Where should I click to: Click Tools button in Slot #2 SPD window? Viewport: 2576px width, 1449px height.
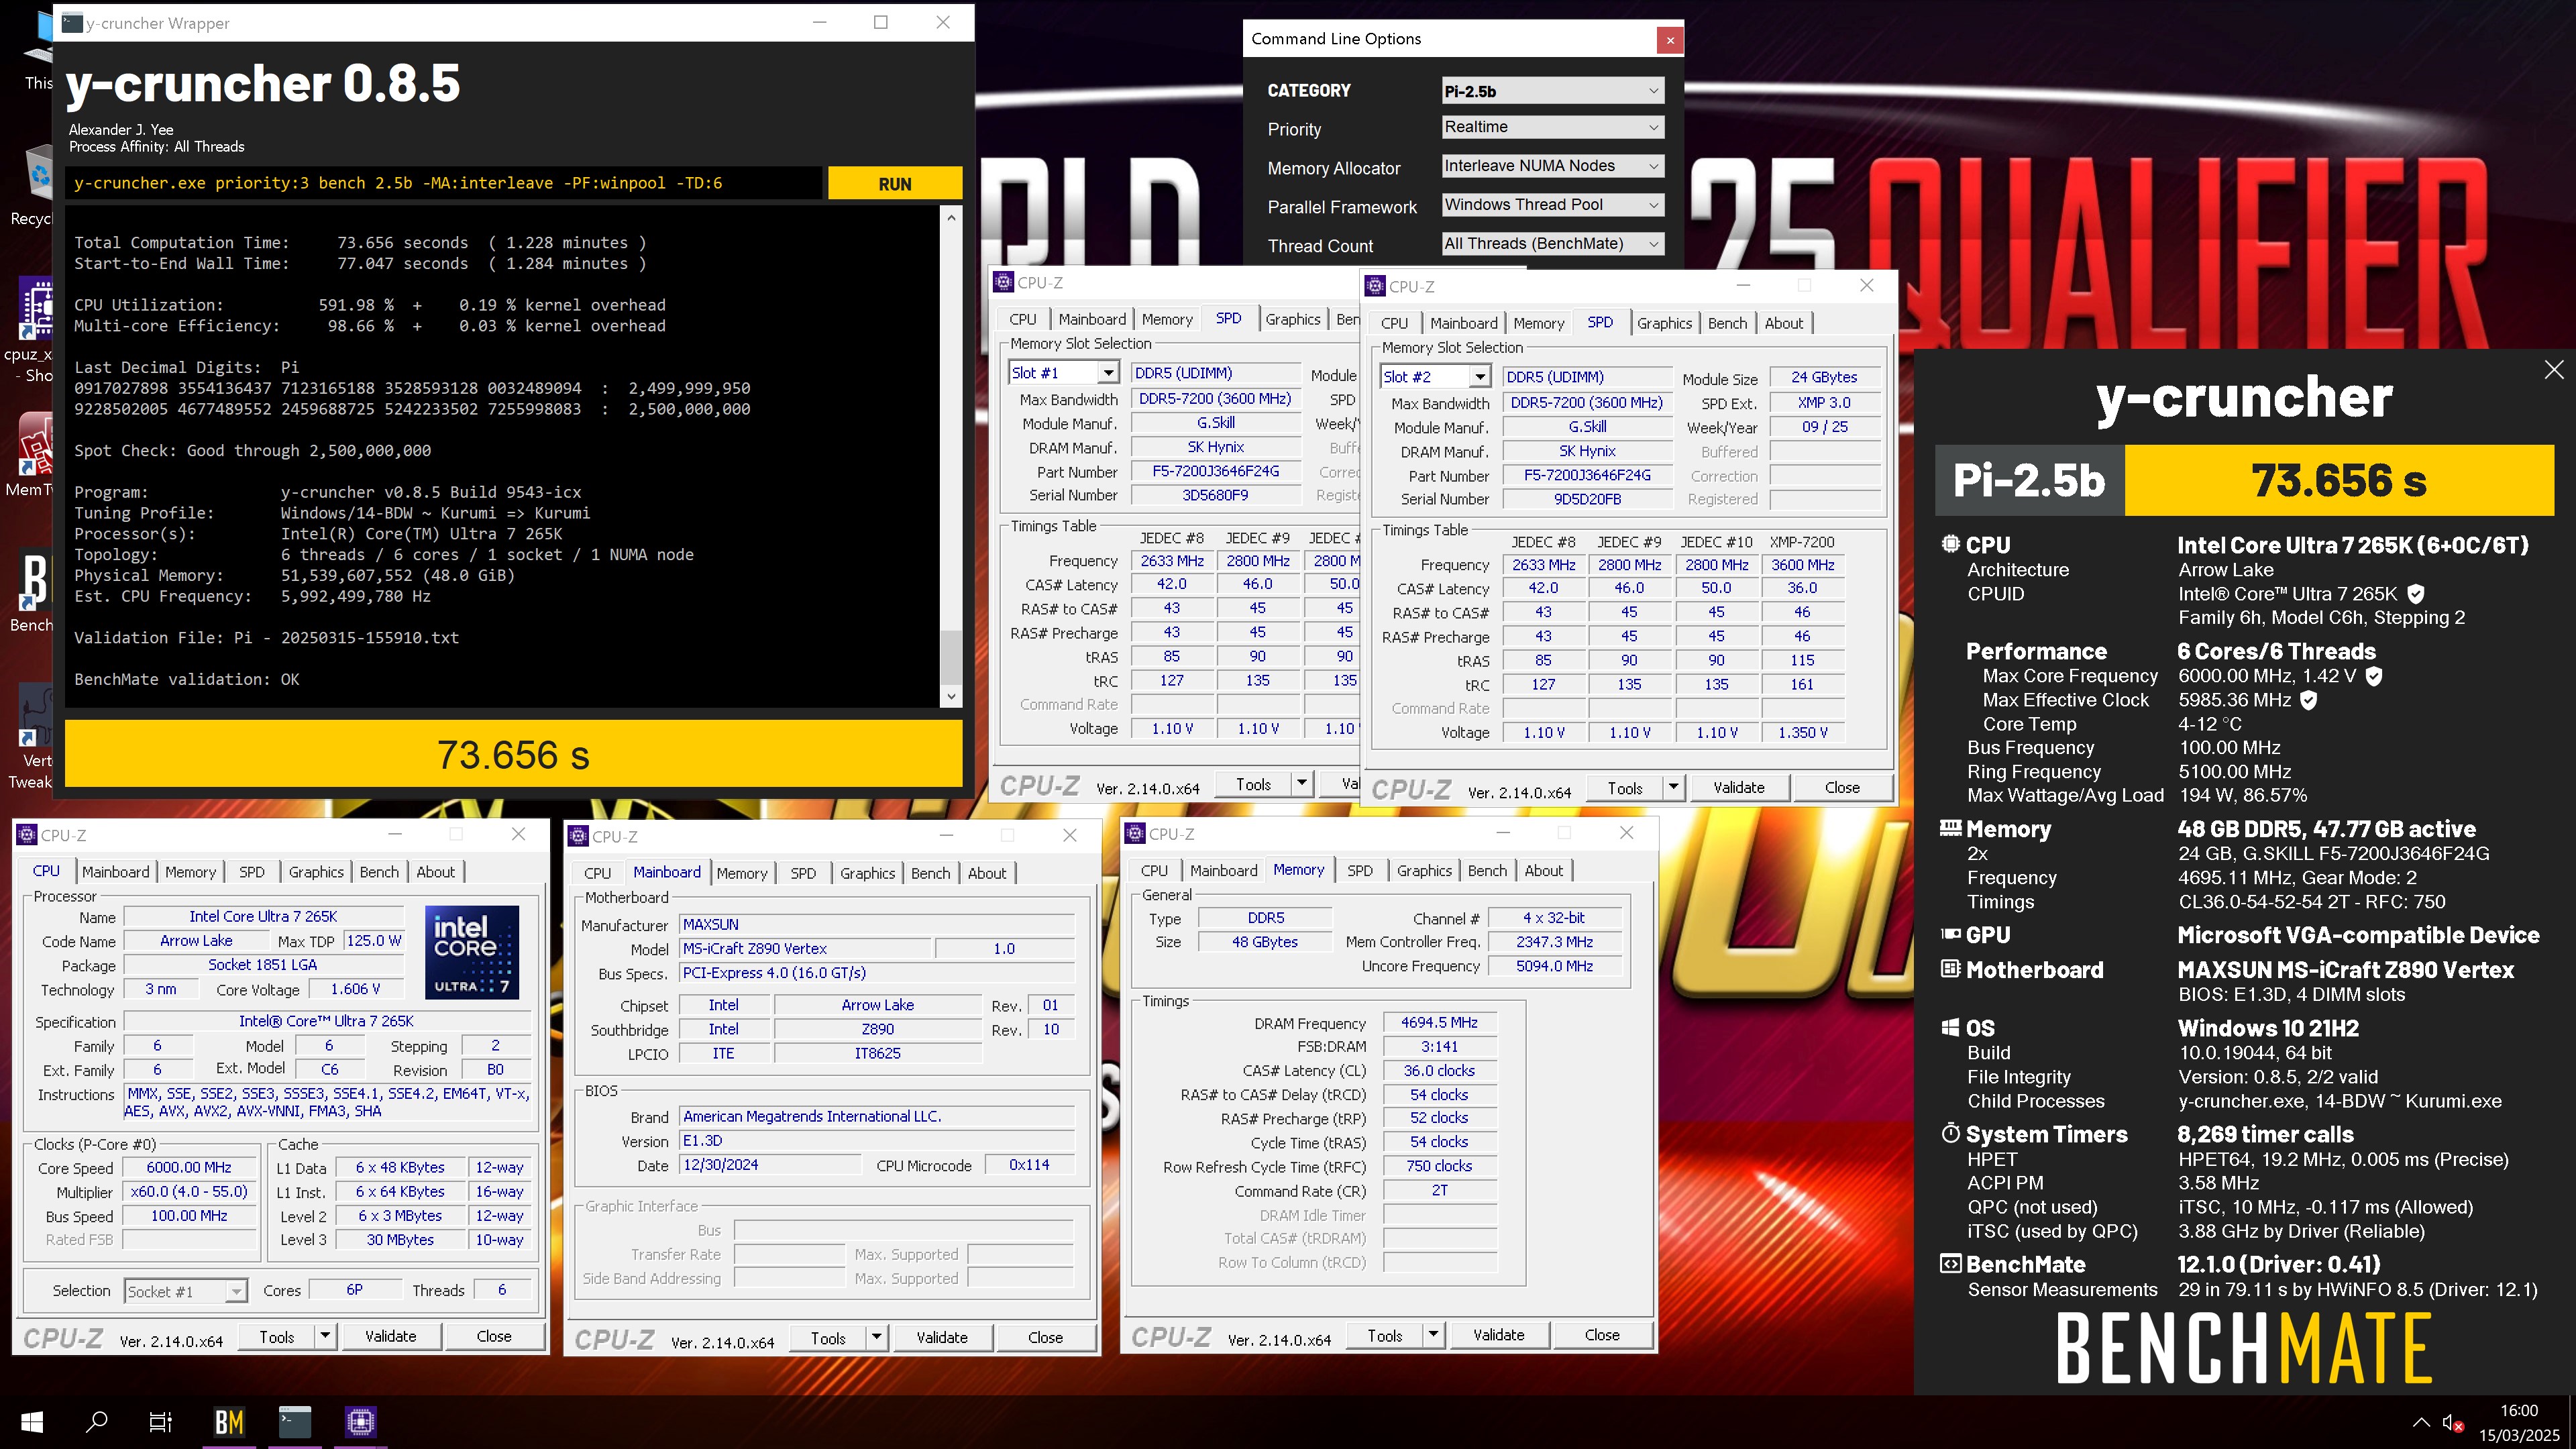pyautogui.click(x=1624, y=788)
